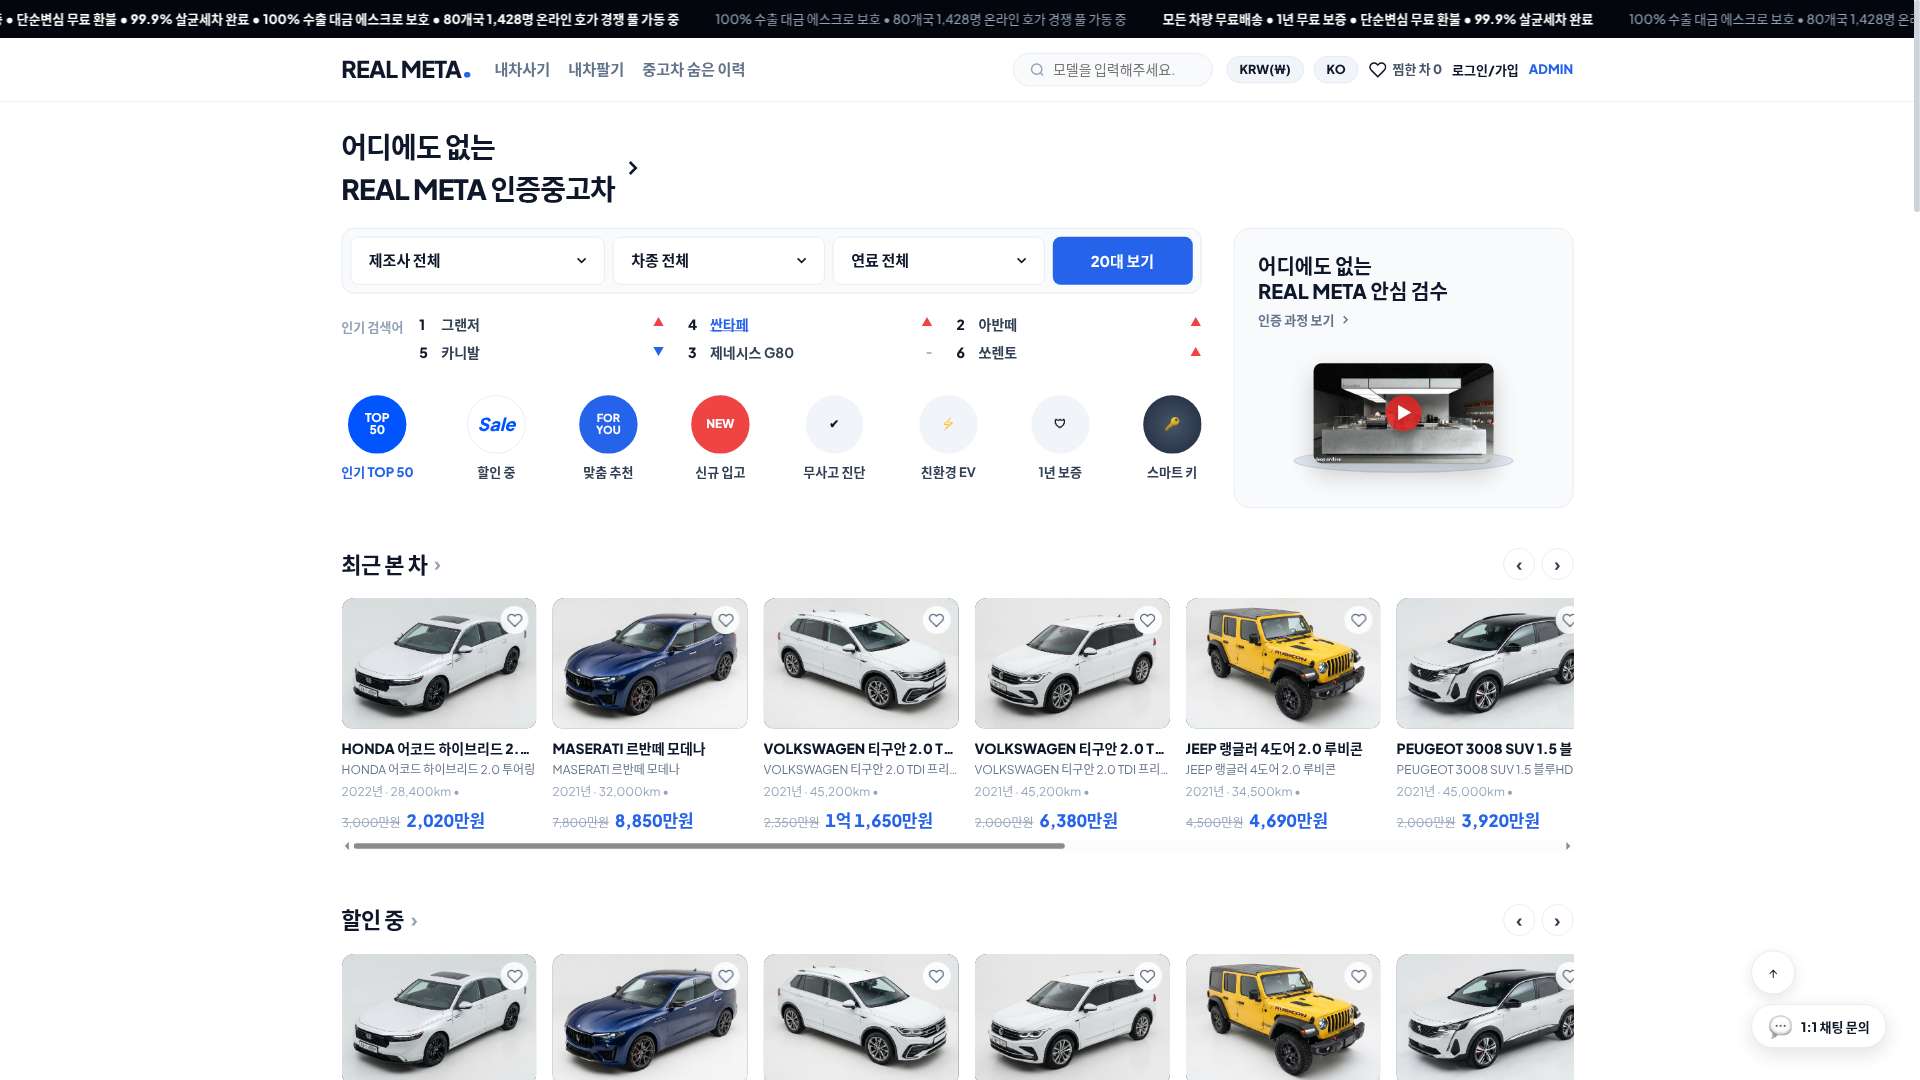
Task: Open the 차종 전체 dropdown
Action: (x=718, y=261)
